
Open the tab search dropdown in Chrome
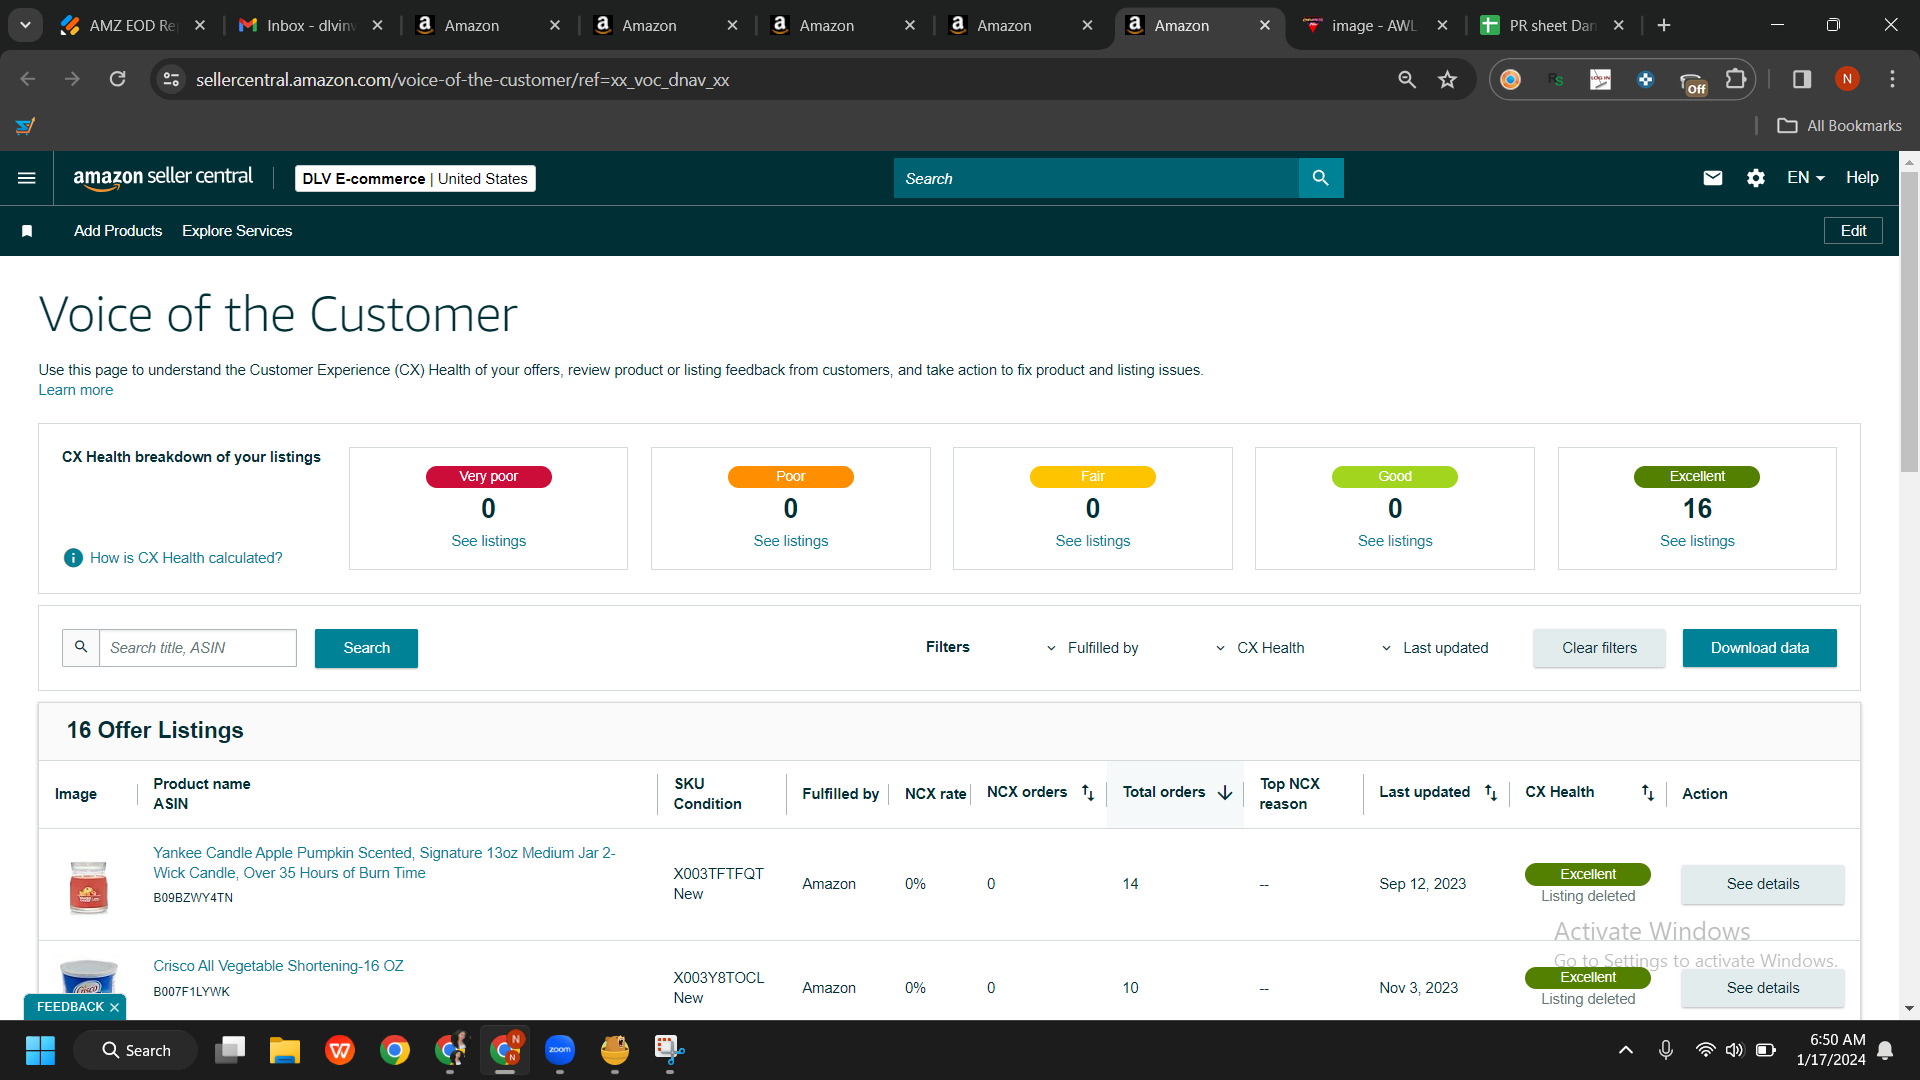tap(25, 25)
